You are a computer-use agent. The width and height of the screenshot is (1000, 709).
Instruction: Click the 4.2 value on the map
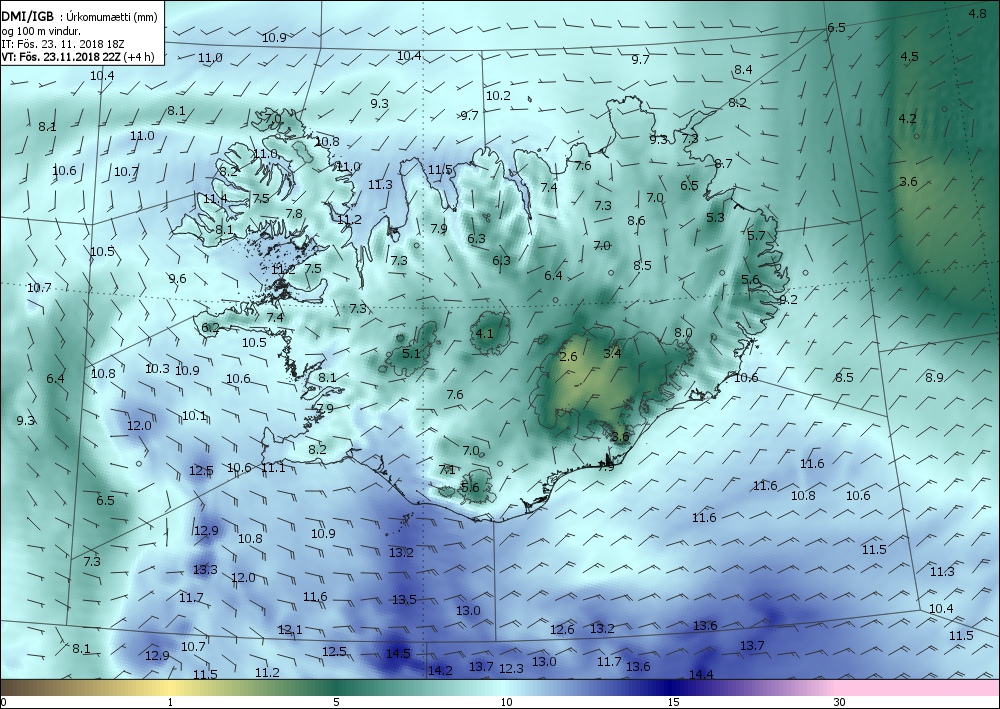point(908,119)
